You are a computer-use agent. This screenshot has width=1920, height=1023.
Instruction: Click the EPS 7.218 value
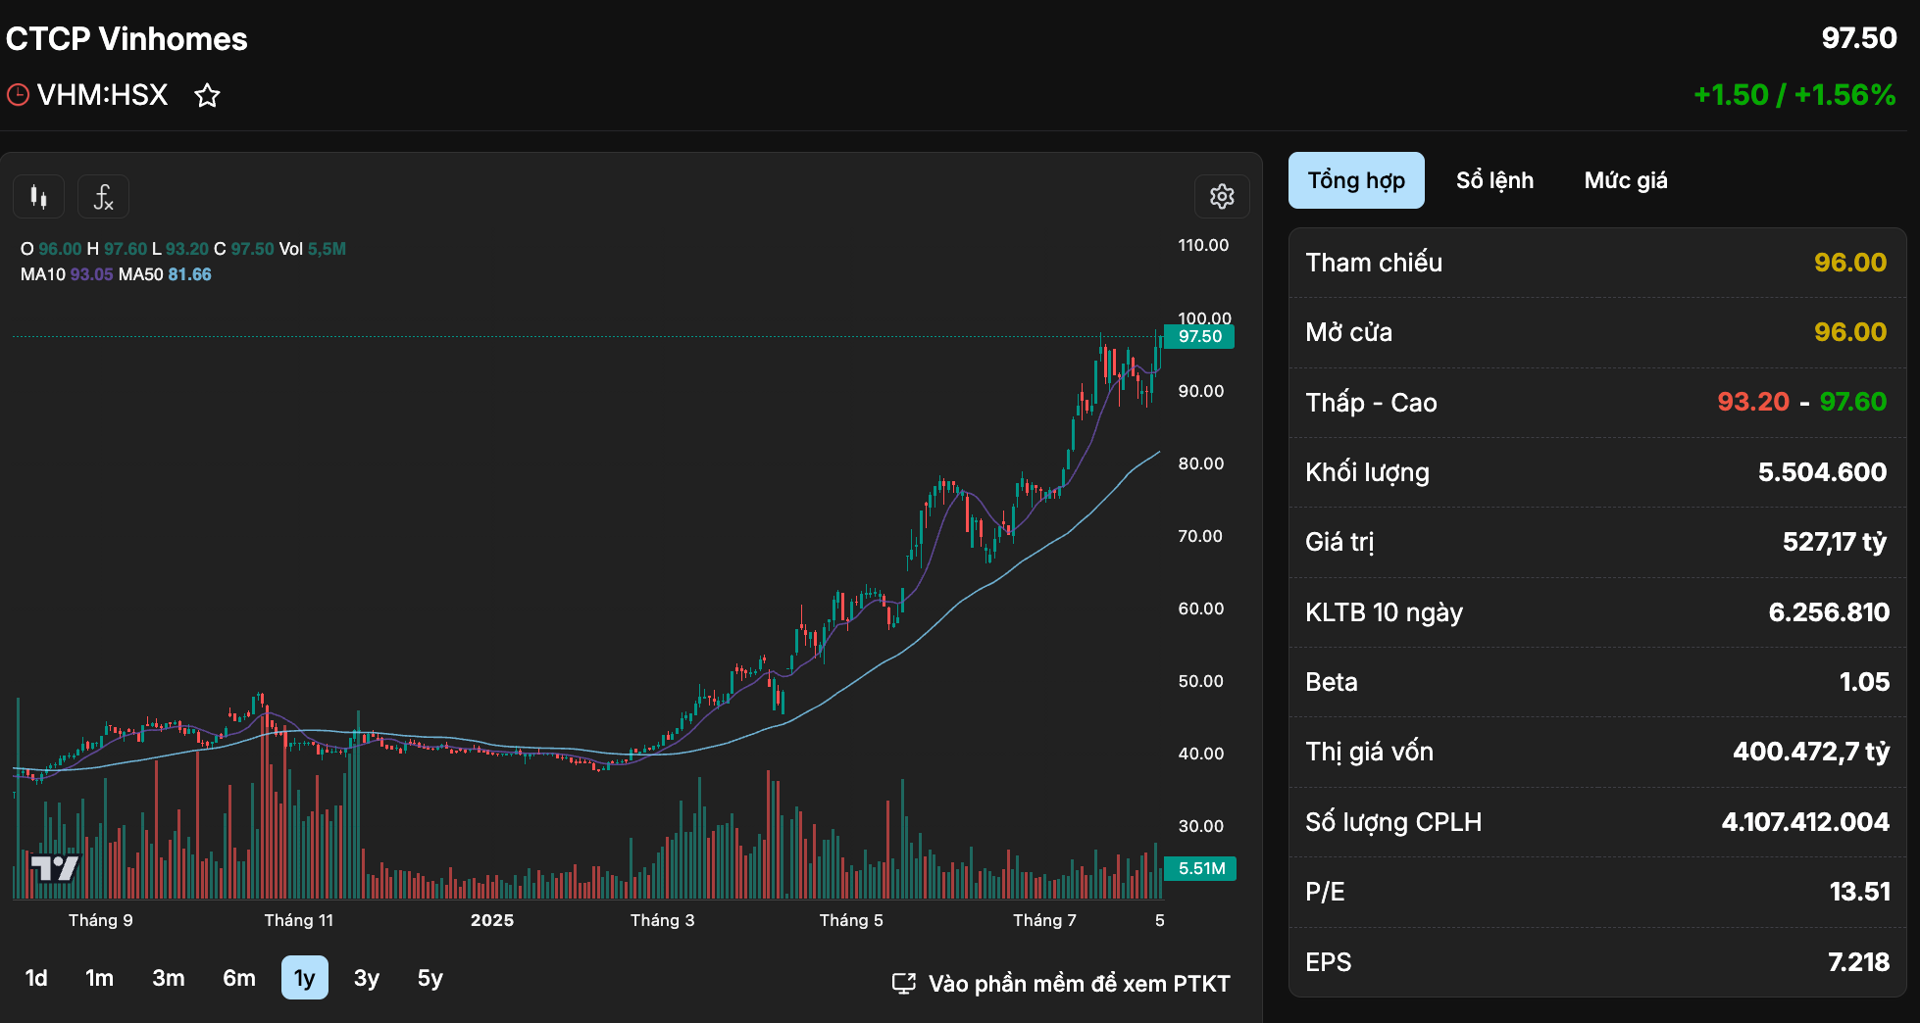1858,962
